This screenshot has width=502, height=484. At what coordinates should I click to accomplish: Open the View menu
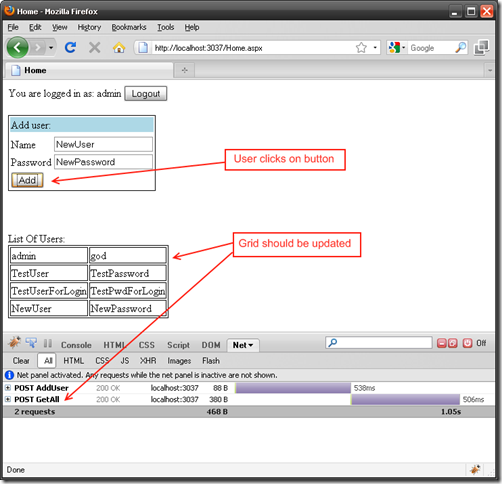[x=60, y=27]
